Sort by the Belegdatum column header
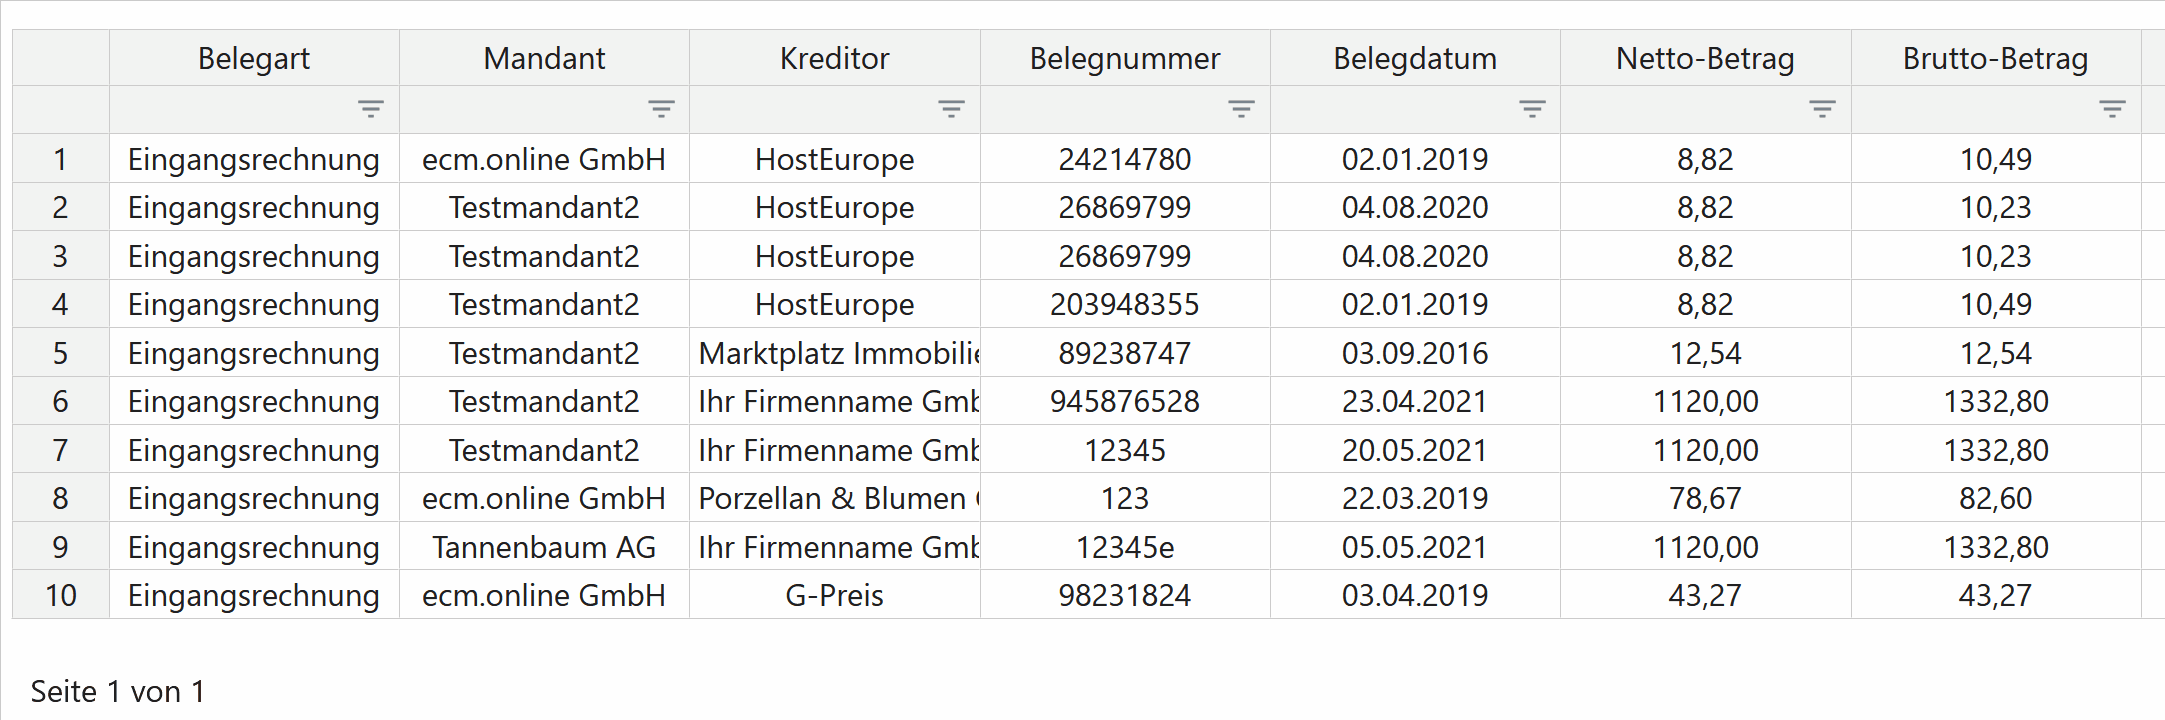2165x720 pixels. click(1415, 58)
